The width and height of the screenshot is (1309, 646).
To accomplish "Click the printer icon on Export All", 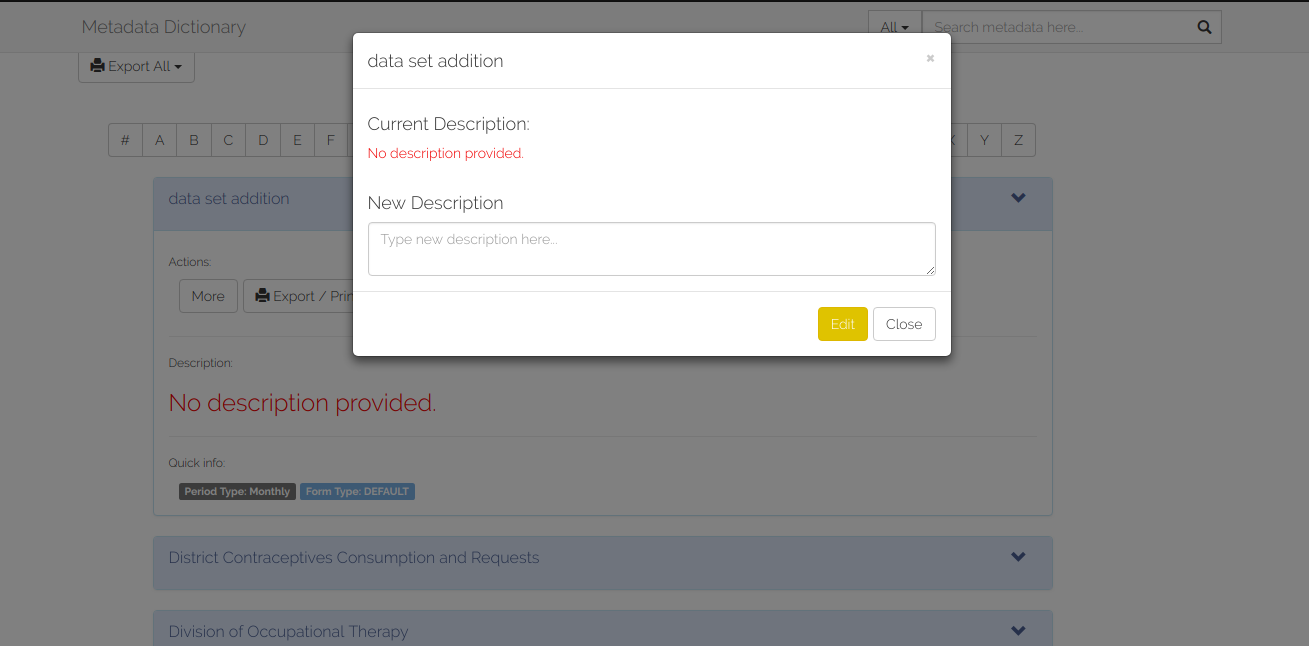I will [97, 66].
